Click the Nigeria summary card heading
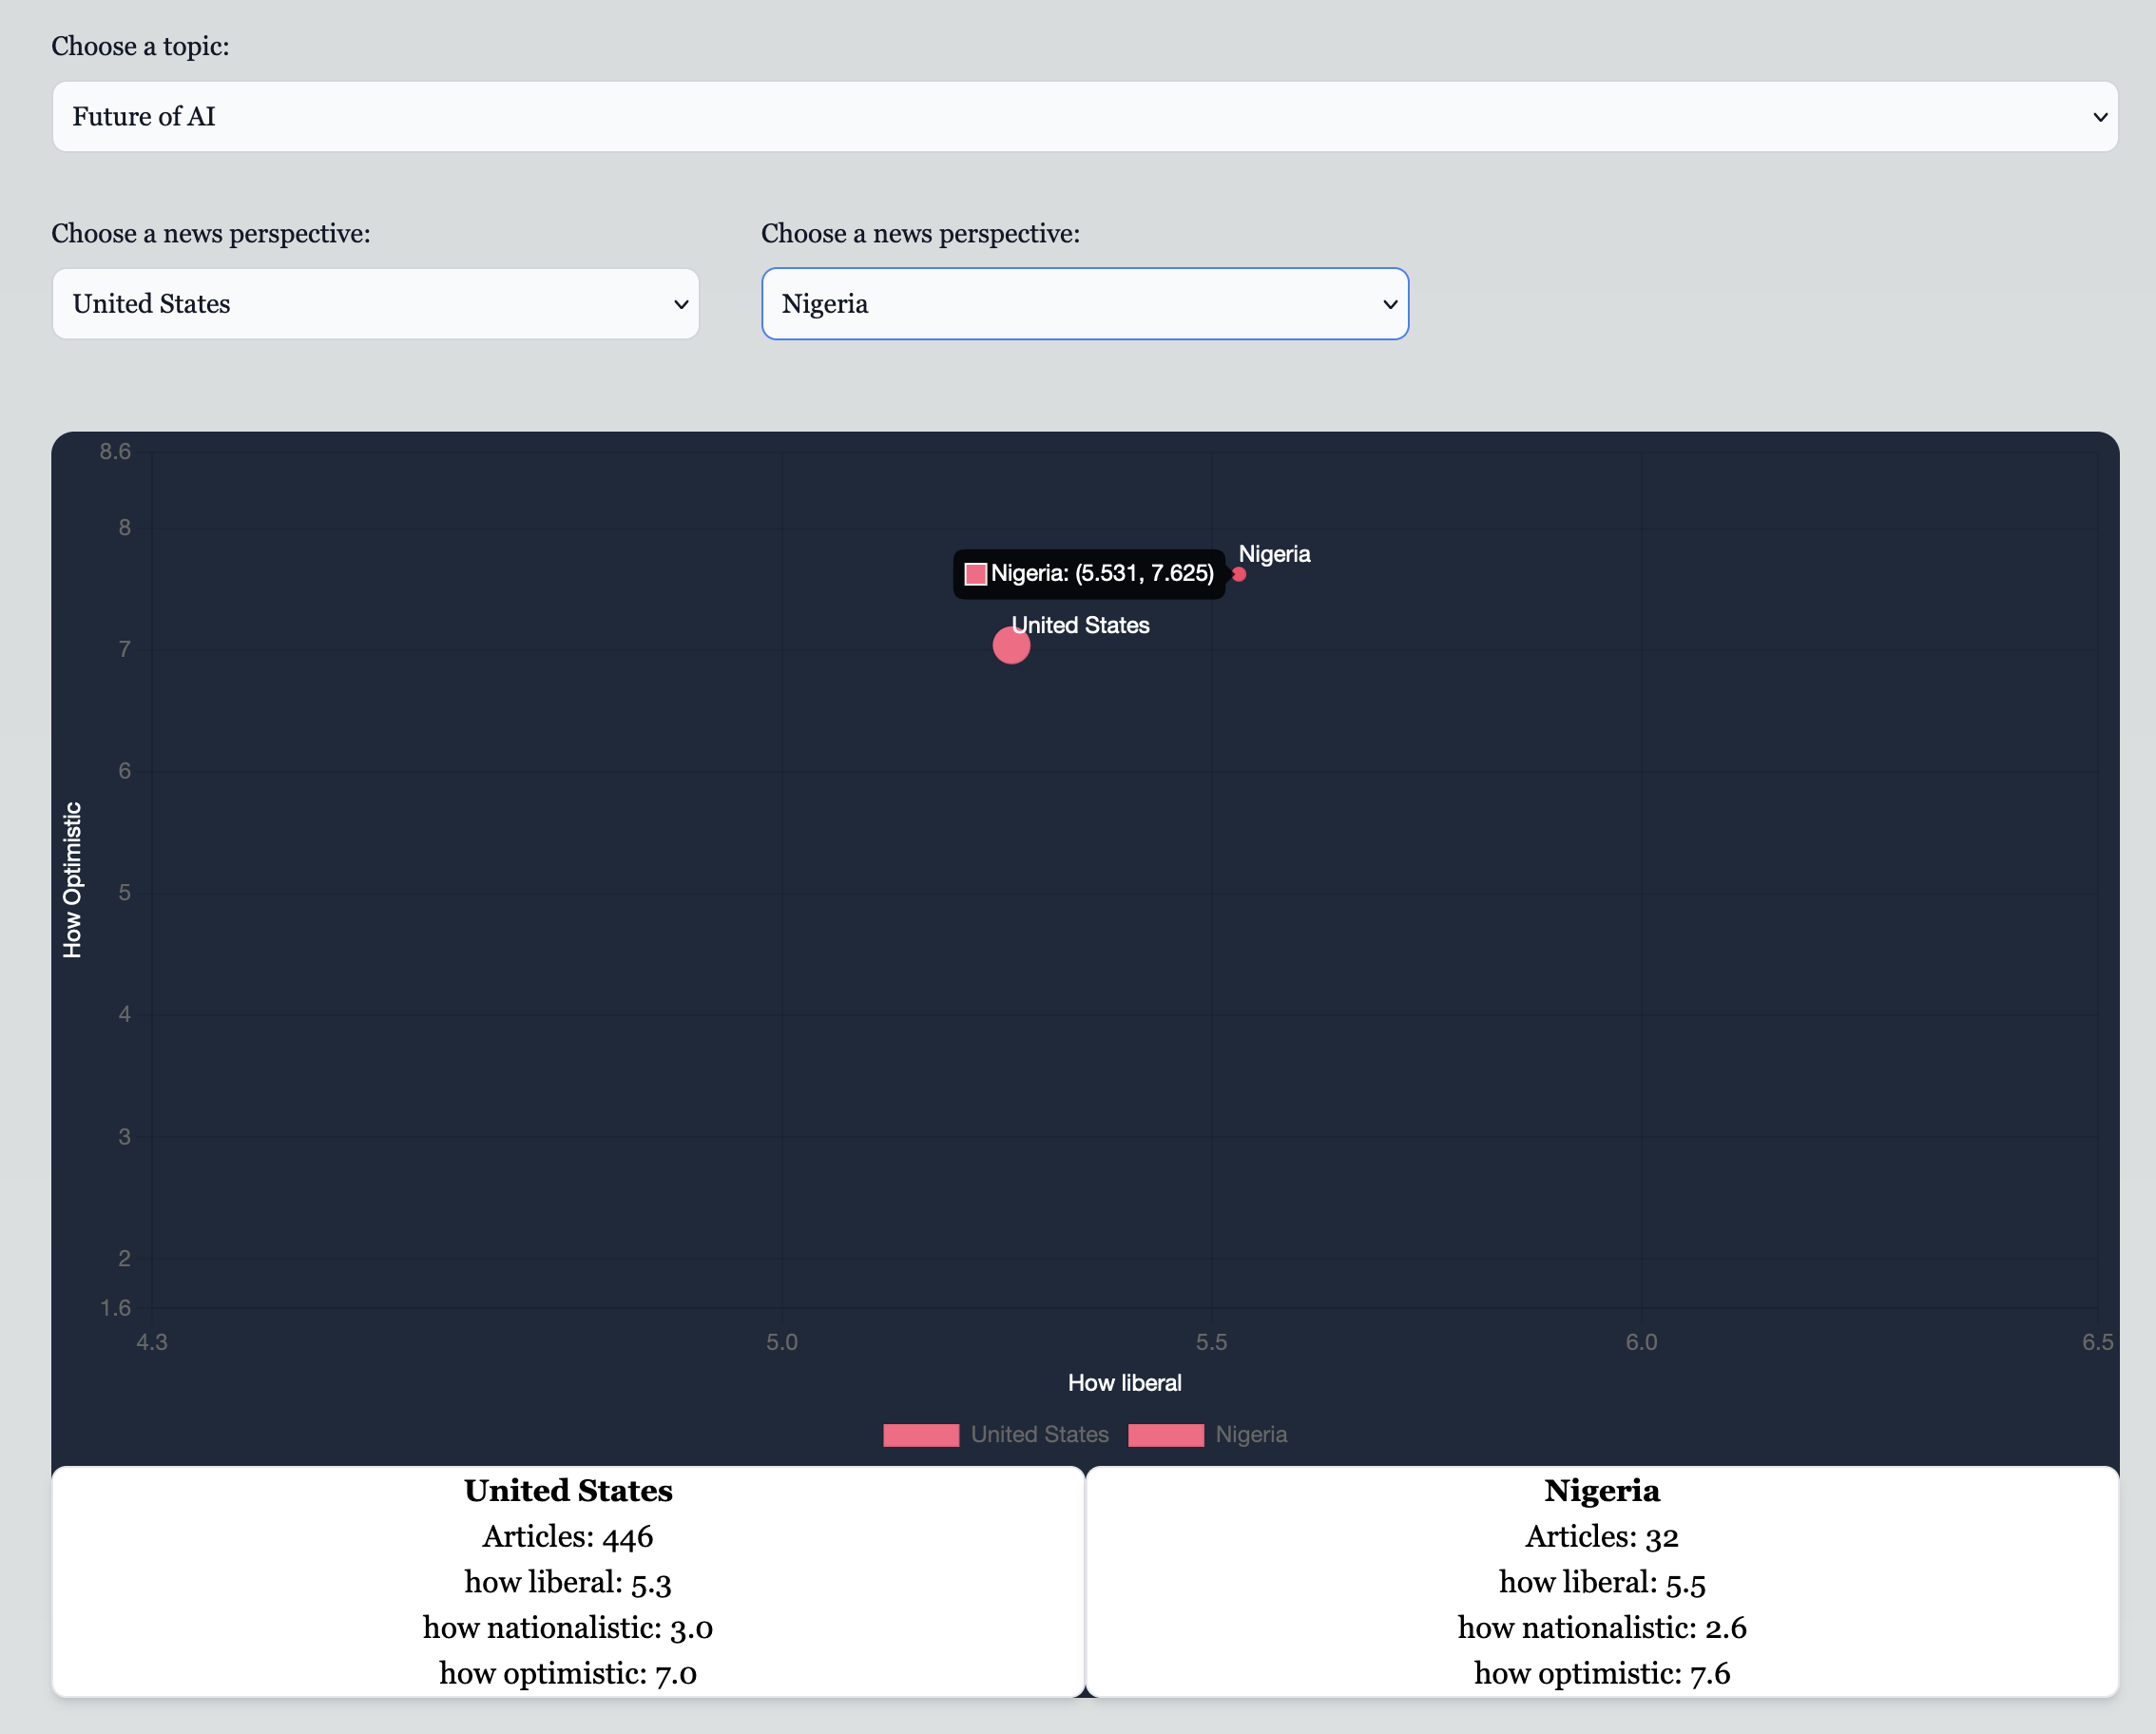This screenshot has width=2156, height=1734. 1601,1491
